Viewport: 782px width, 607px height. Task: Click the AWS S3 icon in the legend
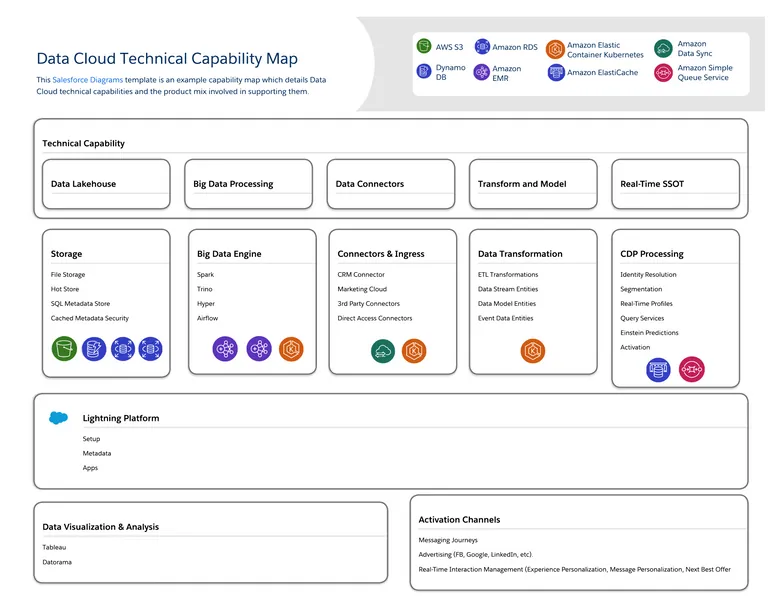coord(425,47)
